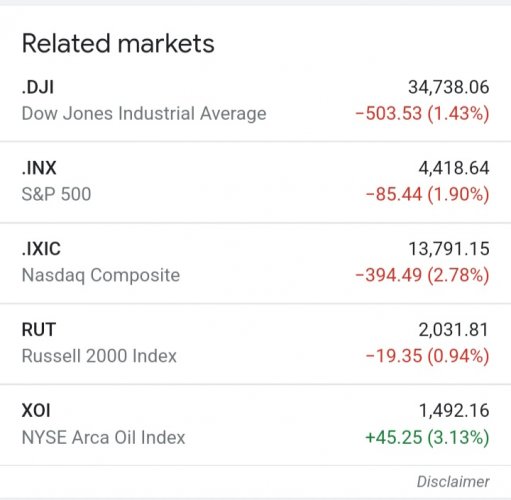
Task: Select the 2,031.81 Russell price
Action: click(x=454, y=330)
